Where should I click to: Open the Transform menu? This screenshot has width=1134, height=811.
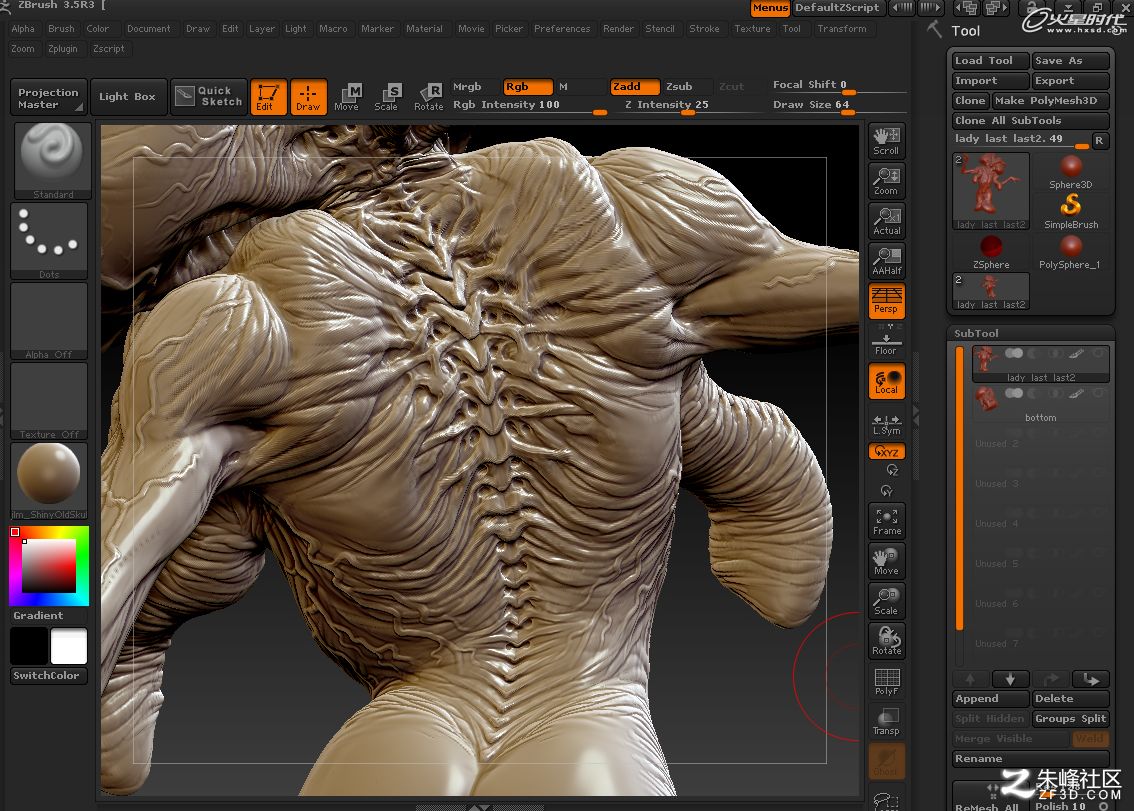coord(842,29)
